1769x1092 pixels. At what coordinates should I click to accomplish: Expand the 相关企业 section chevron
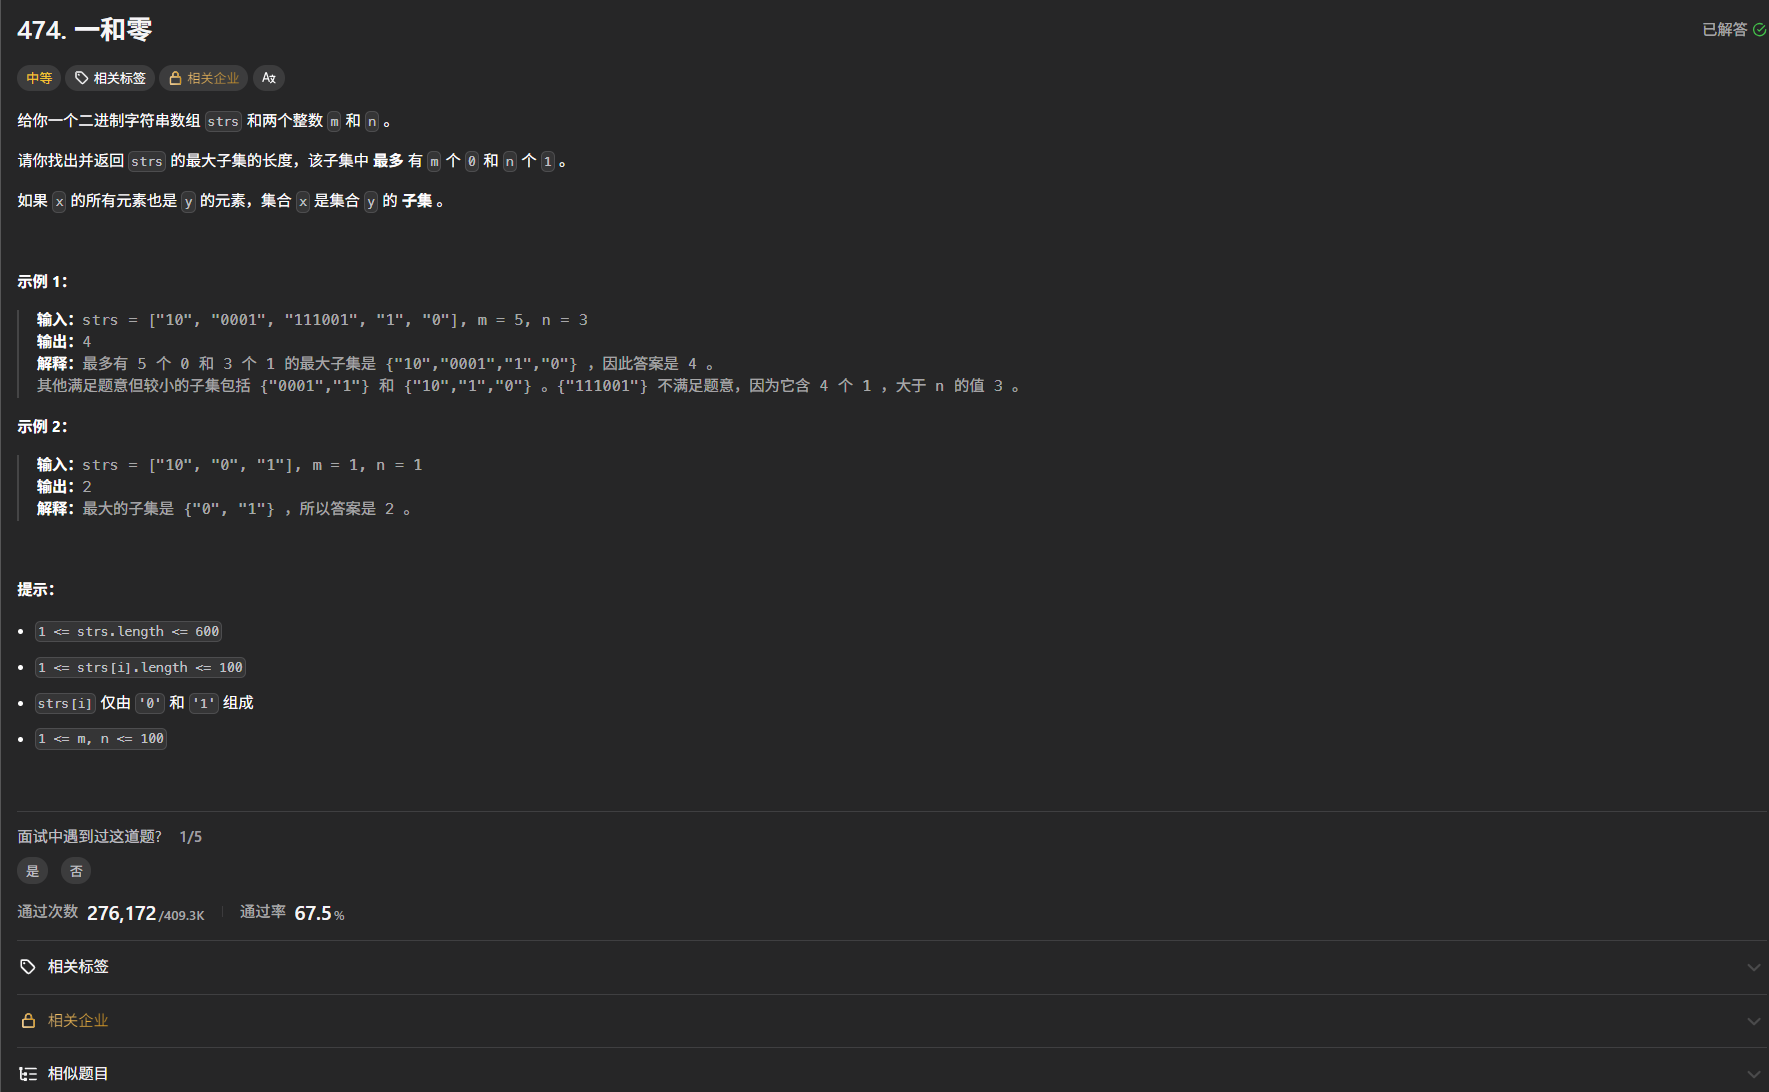click(1753, 1021)
